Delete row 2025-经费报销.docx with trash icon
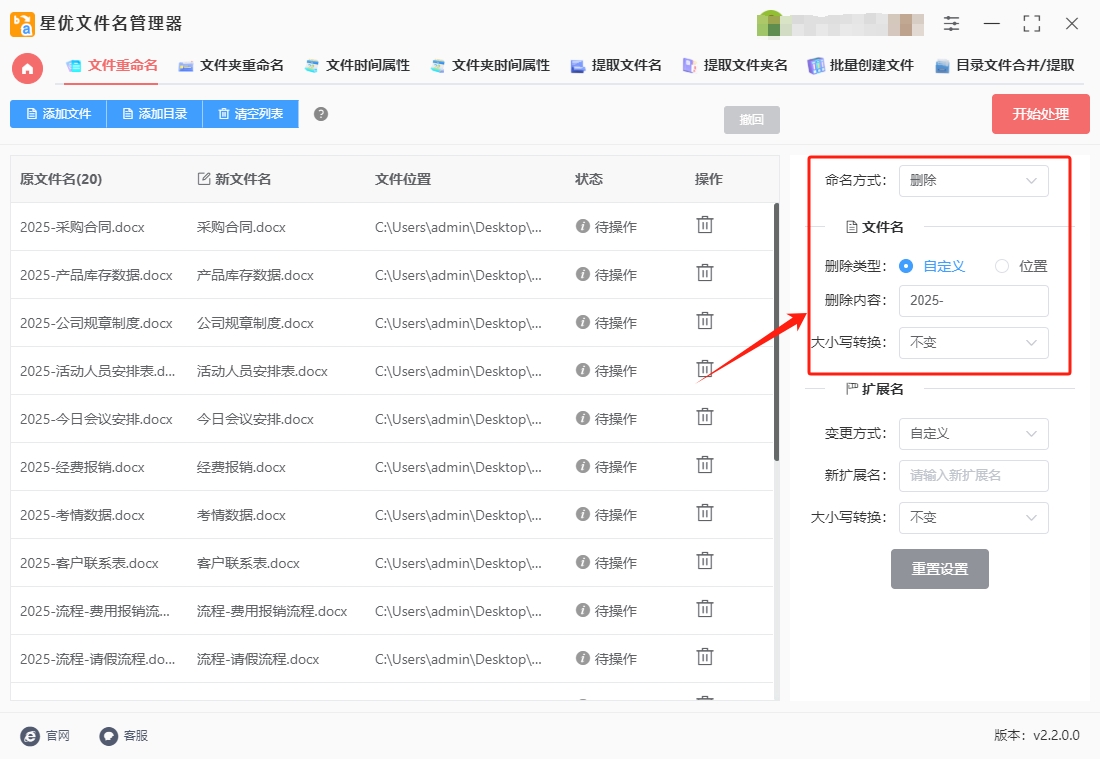This screenshot has height=760, width=1100. tap(704, 465)
